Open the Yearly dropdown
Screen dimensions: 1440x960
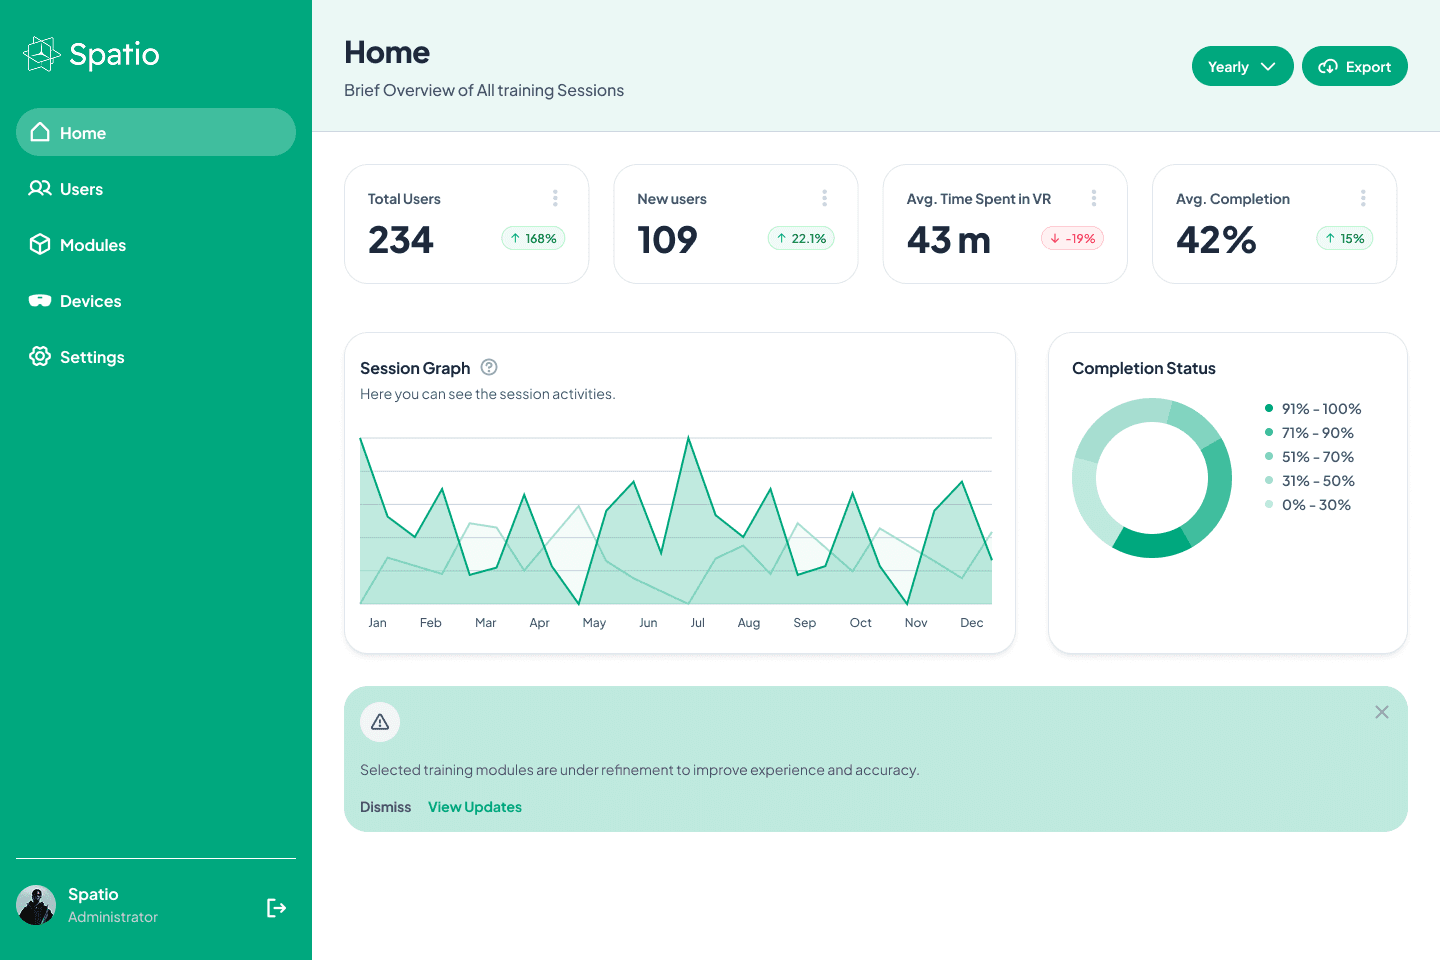click(1242, 65)
